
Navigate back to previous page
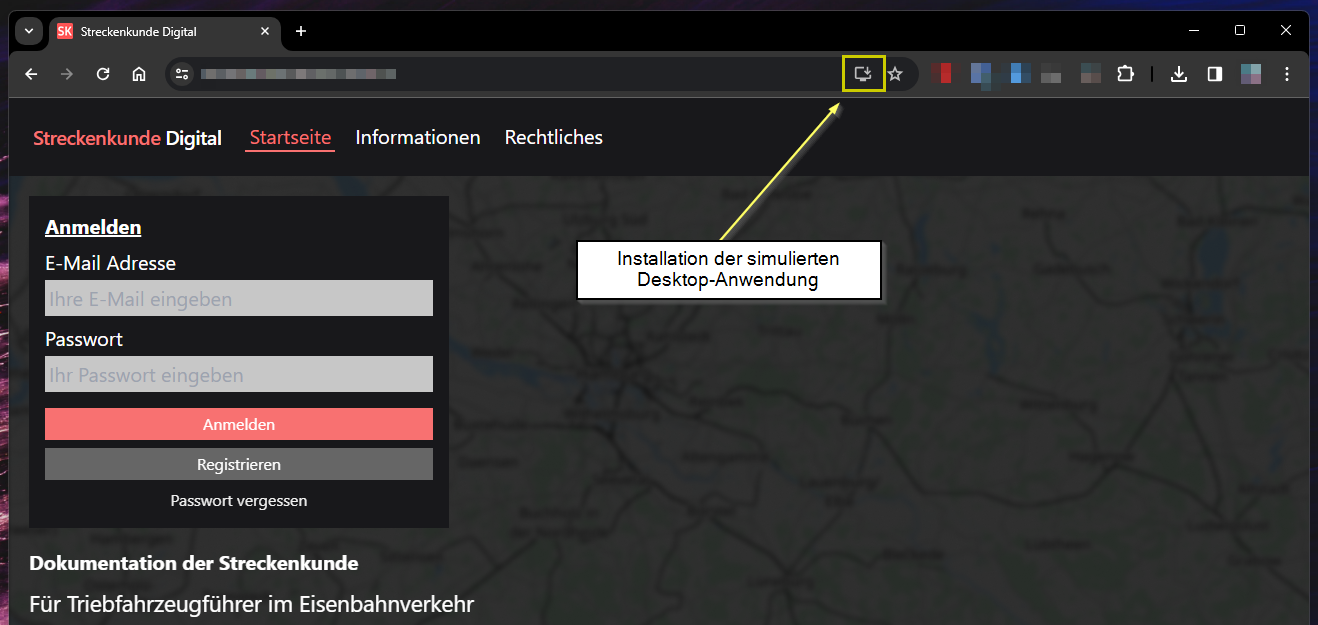click(x=31, y=74)
